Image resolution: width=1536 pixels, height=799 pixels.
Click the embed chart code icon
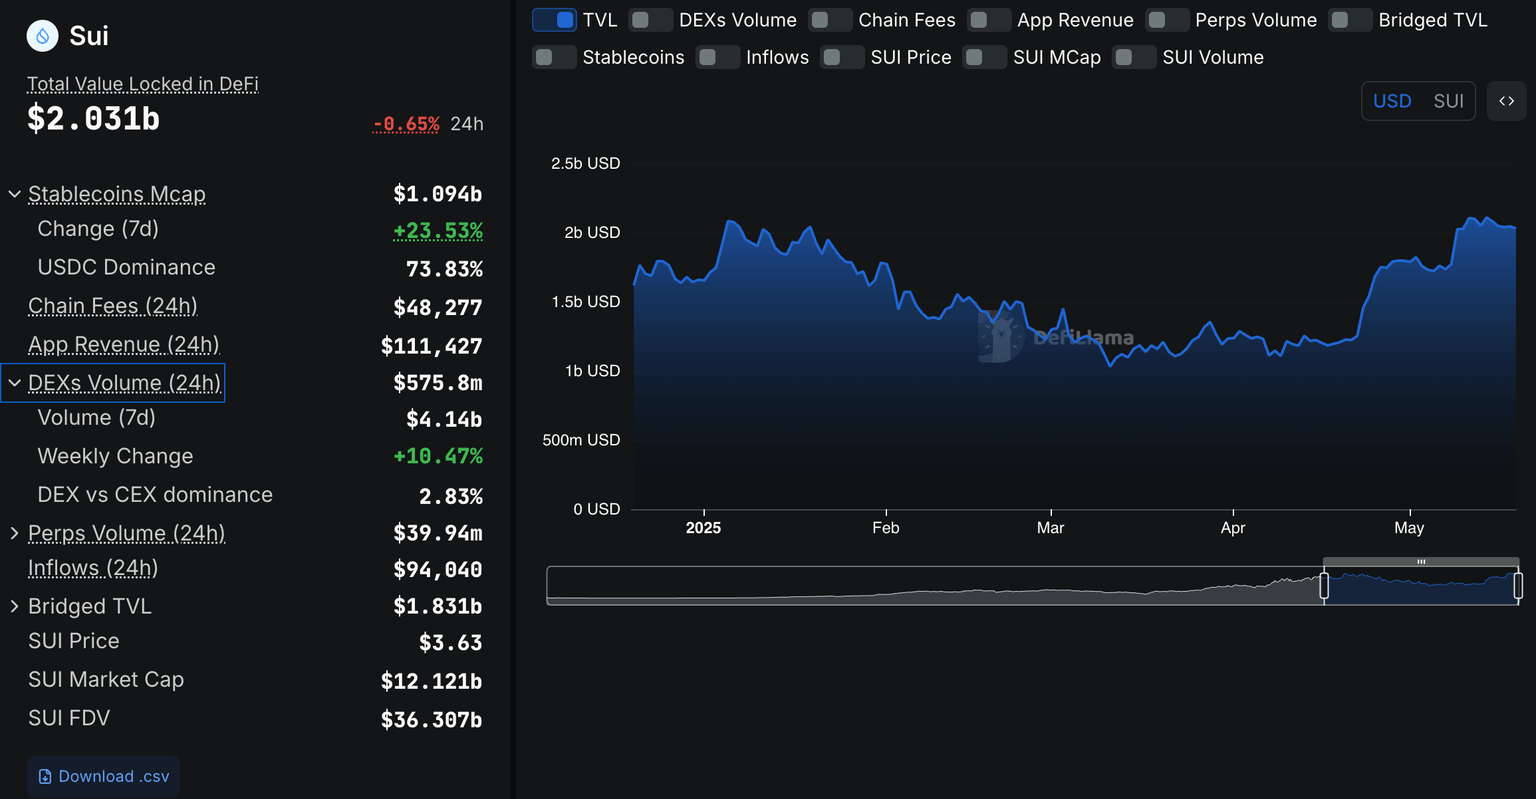tap(1506, 101)
